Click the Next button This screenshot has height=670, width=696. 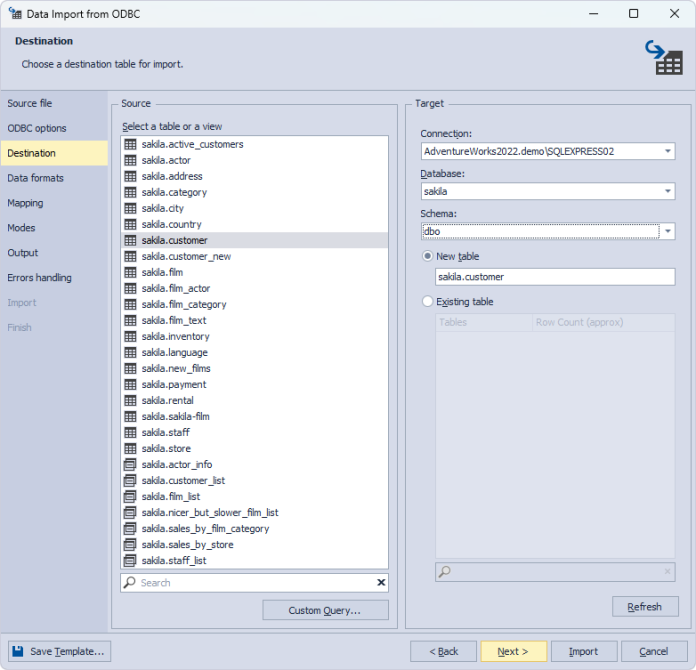tap(513, 651)
